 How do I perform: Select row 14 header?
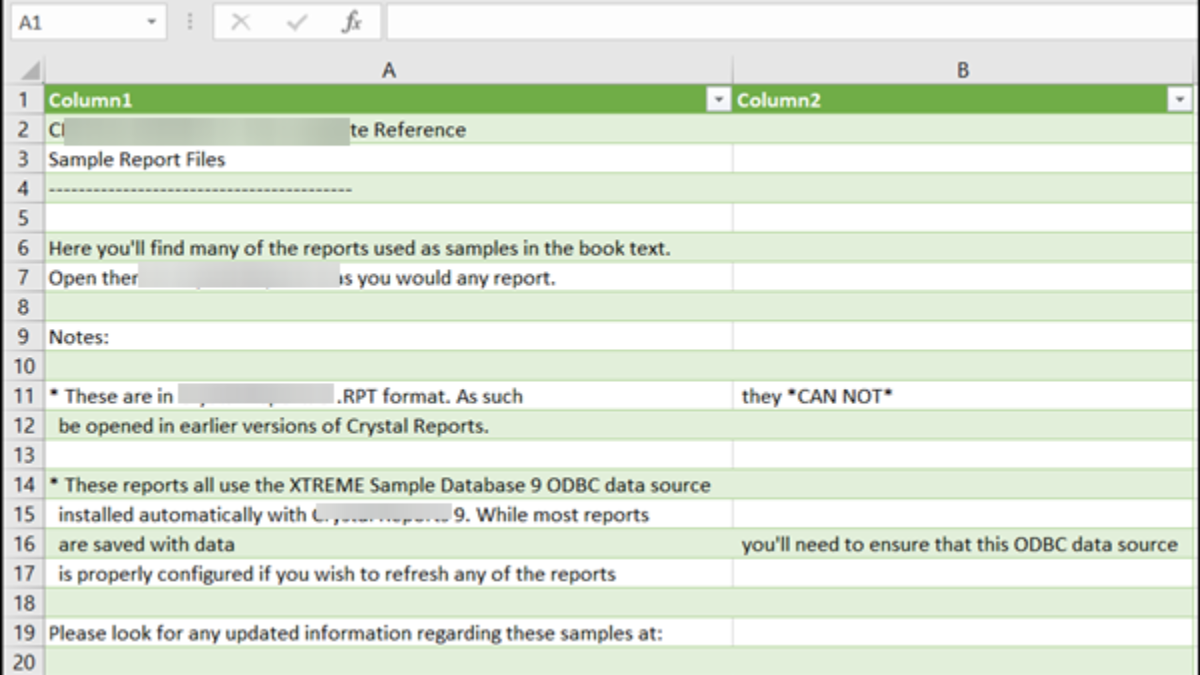pos(24,485)
